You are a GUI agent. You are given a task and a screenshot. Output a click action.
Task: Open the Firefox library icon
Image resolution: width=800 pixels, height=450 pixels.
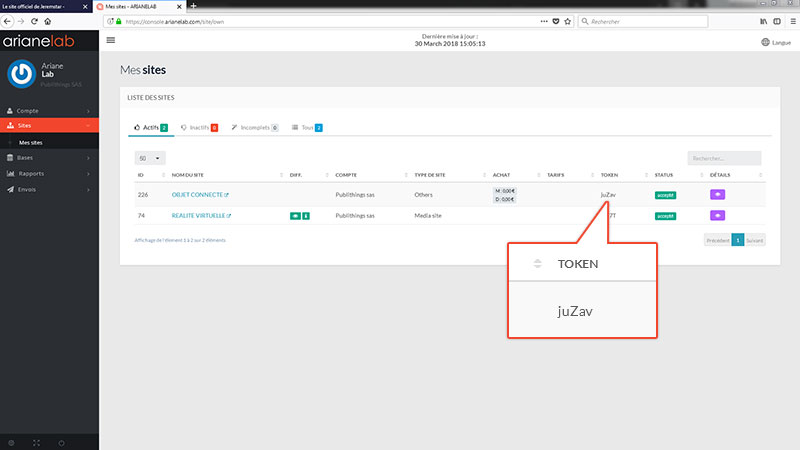coord(763,21)
